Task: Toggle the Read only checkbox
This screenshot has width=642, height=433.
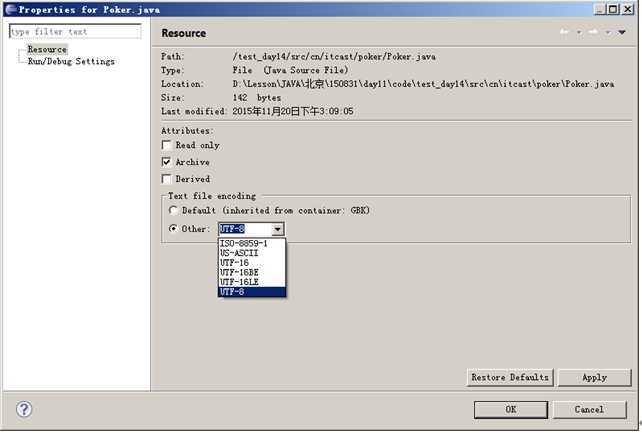Action: pos(167,145)
